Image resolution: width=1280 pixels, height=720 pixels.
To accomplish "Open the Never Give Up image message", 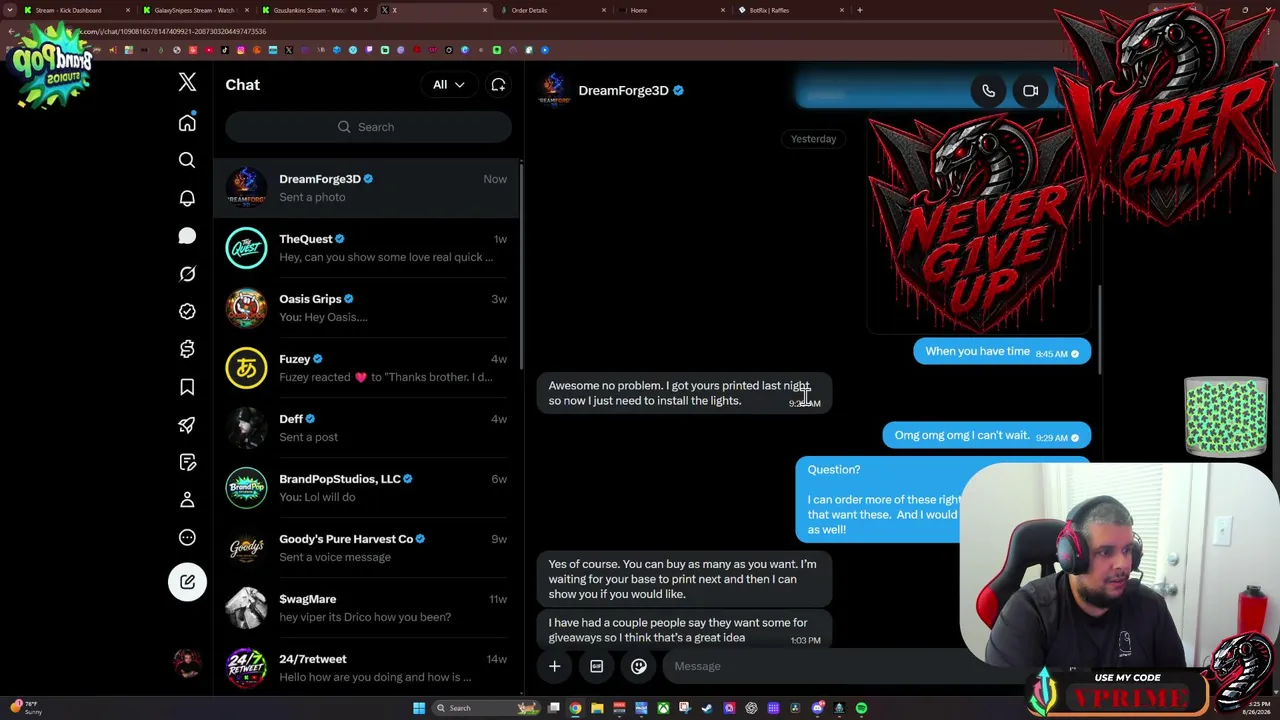I will point(978,222).
